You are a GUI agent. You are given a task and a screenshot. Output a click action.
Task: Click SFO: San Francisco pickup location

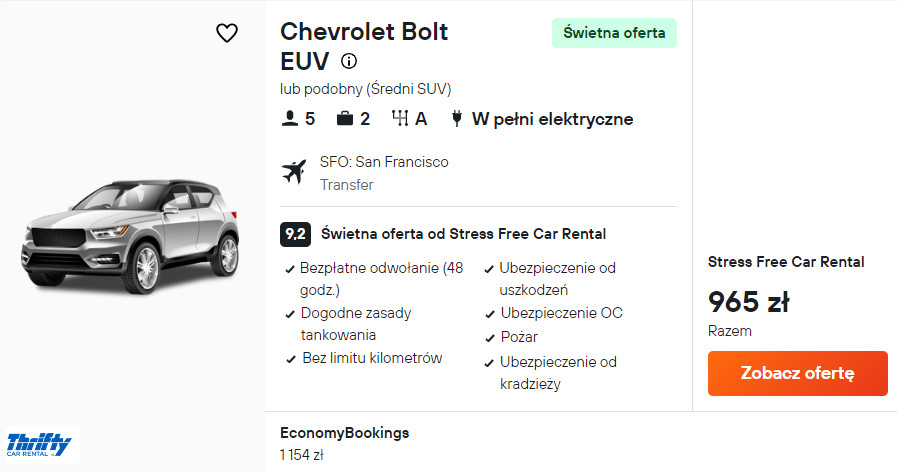click(x=384, y=162)
